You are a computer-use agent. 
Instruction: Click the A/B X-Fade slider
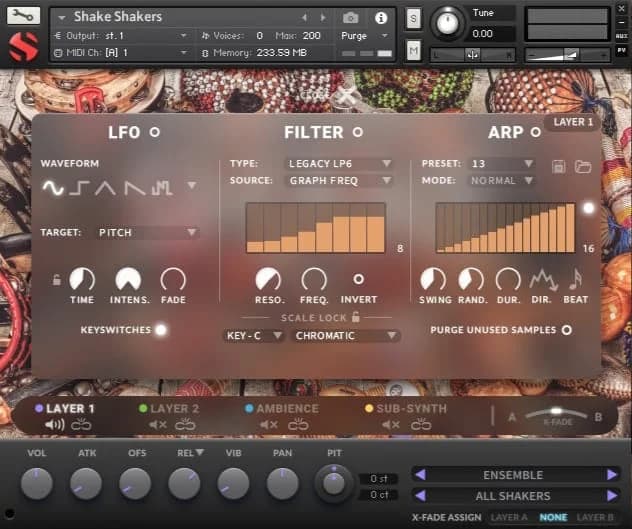tap(555, 412)
